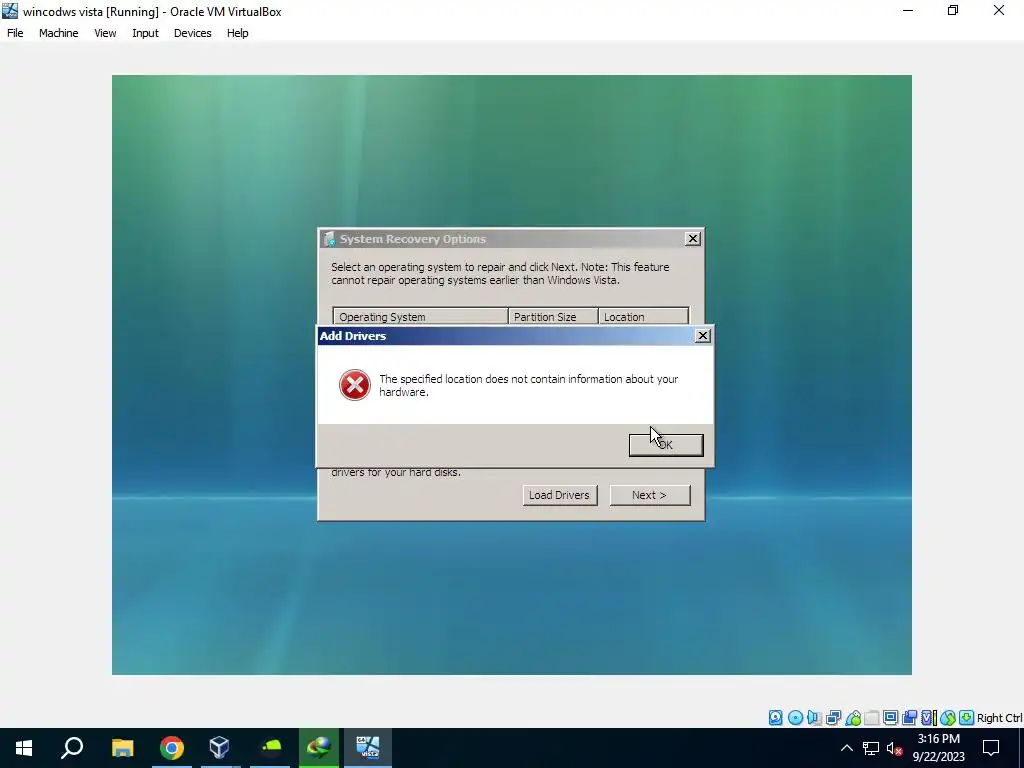The image size is (1024, 768).
Task: Open the Devices menu
Action: 193,33
